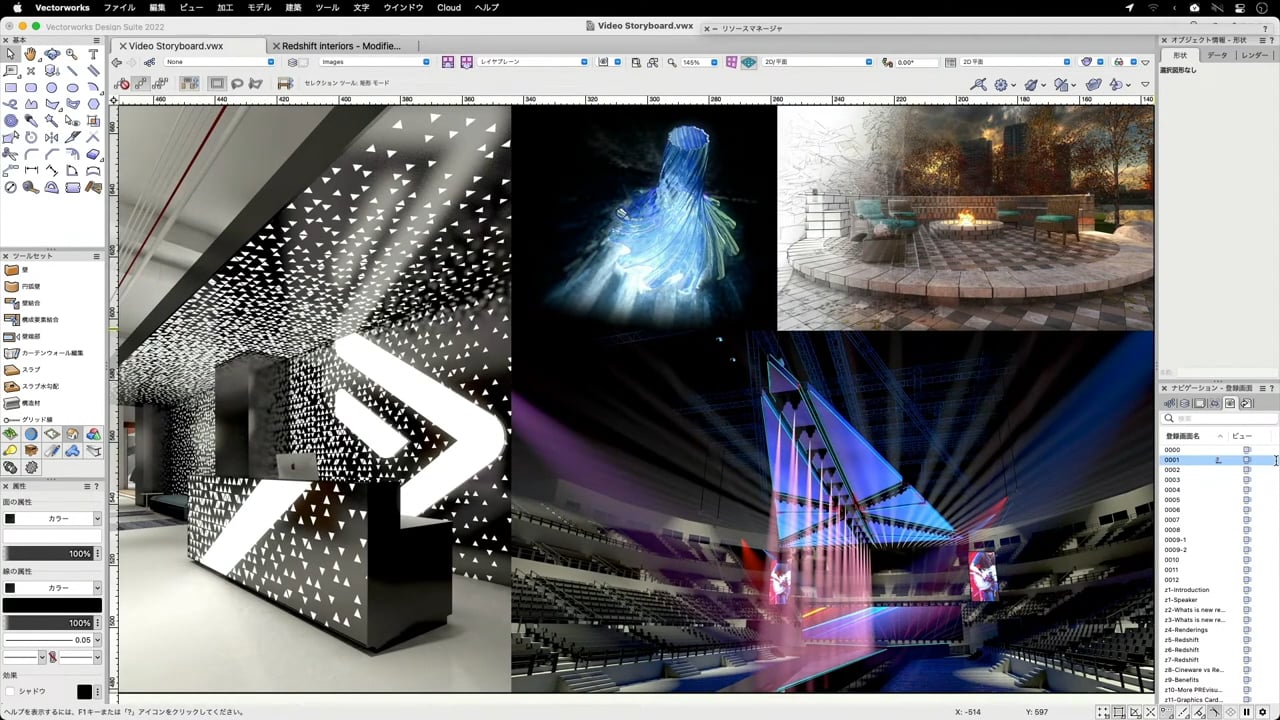Pick the Circle tool
Image resolution: width=1280 pixels, height=720 pixels.
[x=52, y=88]
